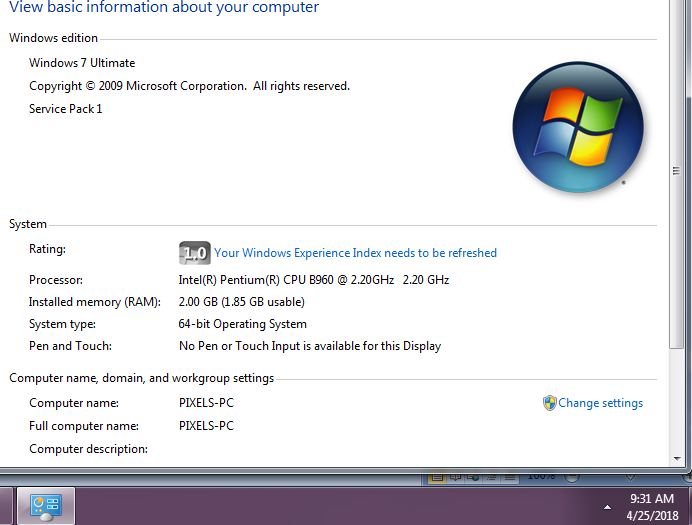The image size is (692, 525).
Task: Click the shield icon beside Change settings
Action: 549,403
